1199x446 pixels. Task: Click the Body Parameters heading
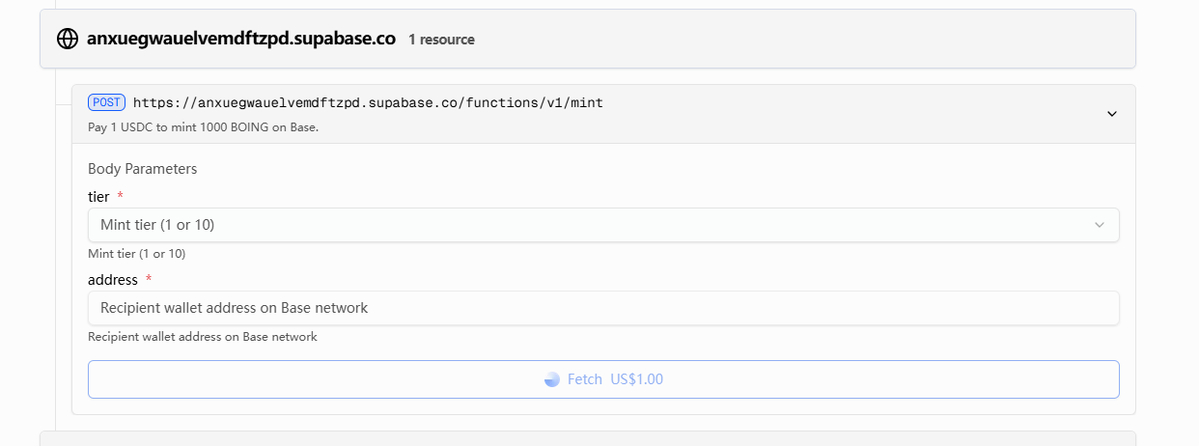[142, 169]
